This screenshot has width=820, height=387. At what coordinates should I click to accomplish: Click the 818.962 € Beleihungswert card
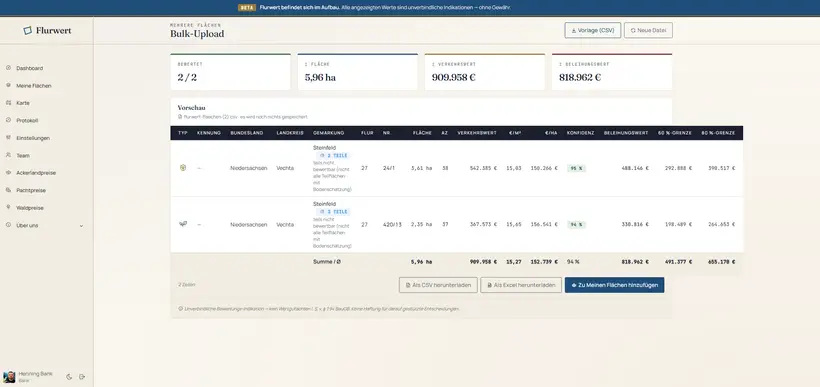coord(612,72)
